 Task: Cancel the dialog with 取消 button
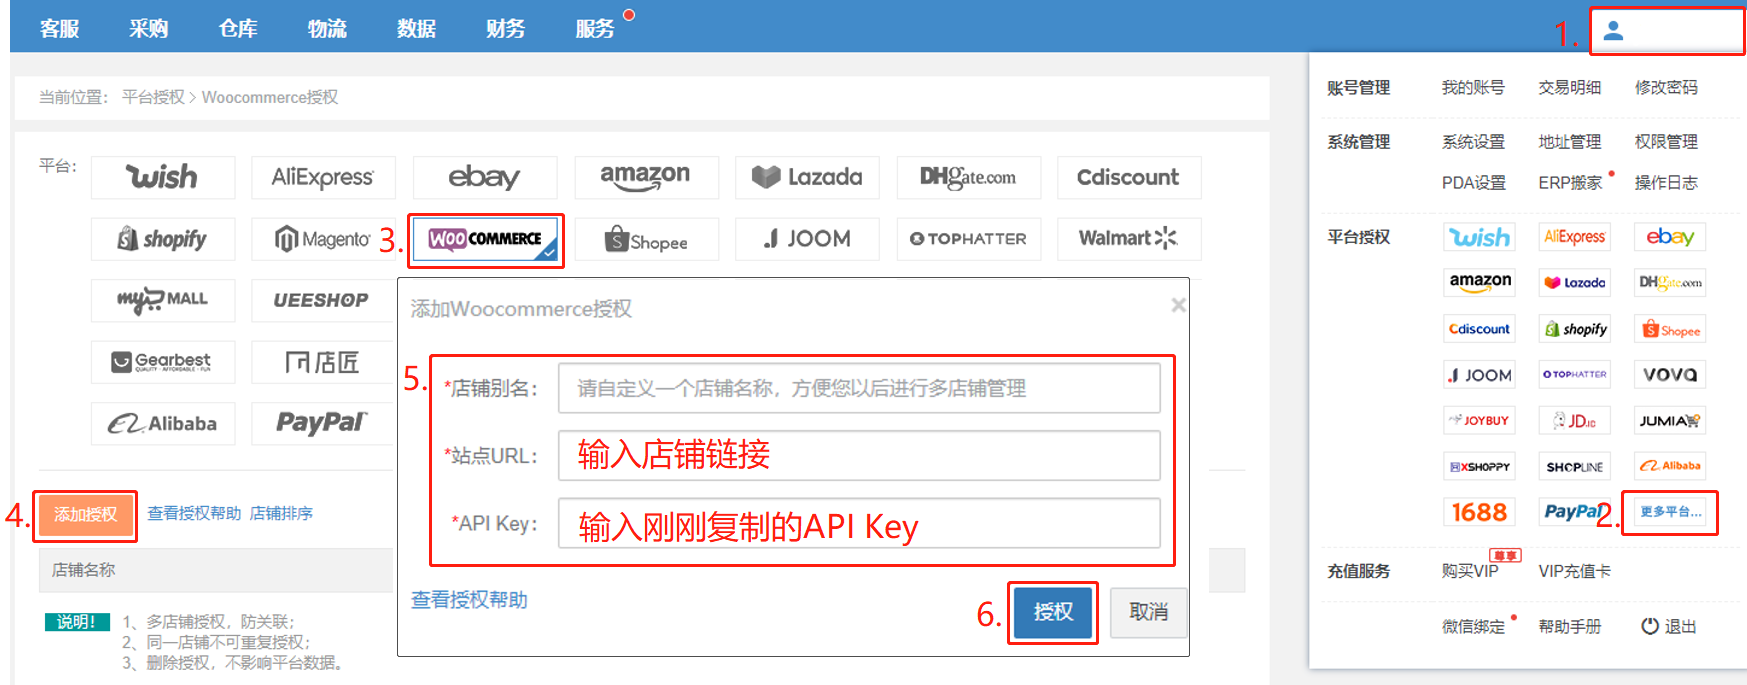[1149, 612]
